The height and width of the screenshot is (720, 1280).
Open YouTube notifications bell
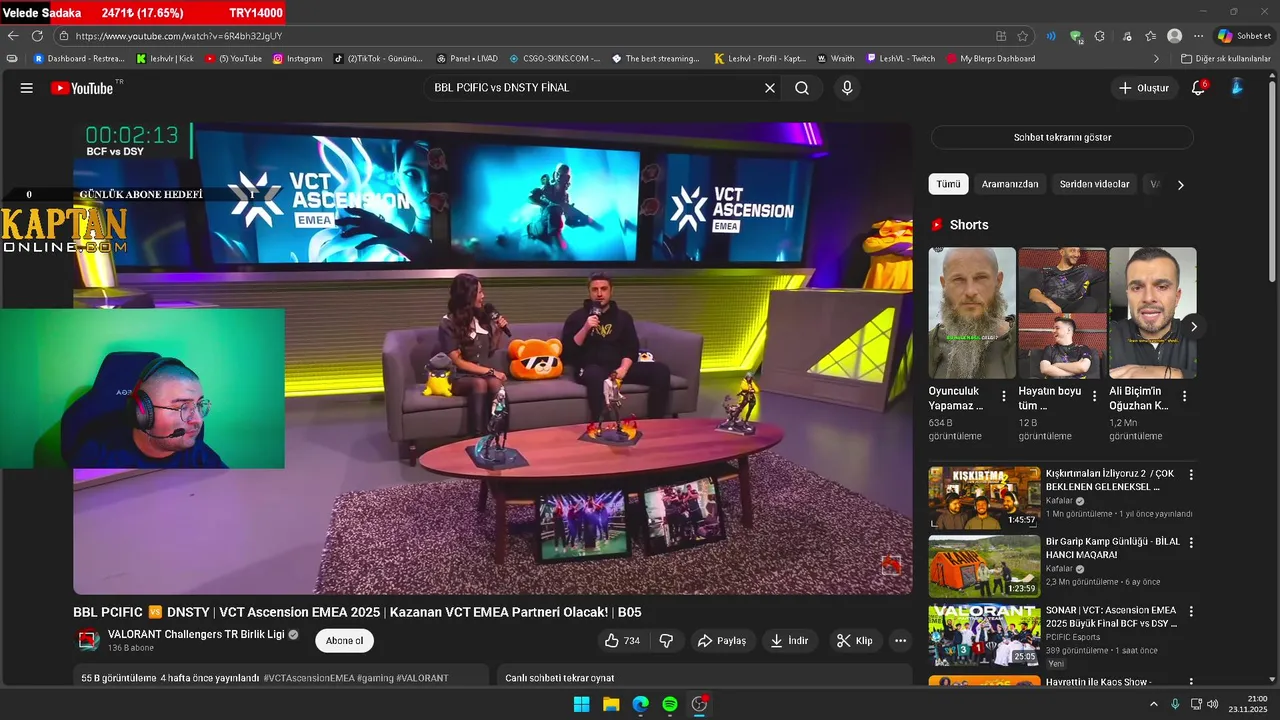pyautogui.click(x=1198, y=88)
